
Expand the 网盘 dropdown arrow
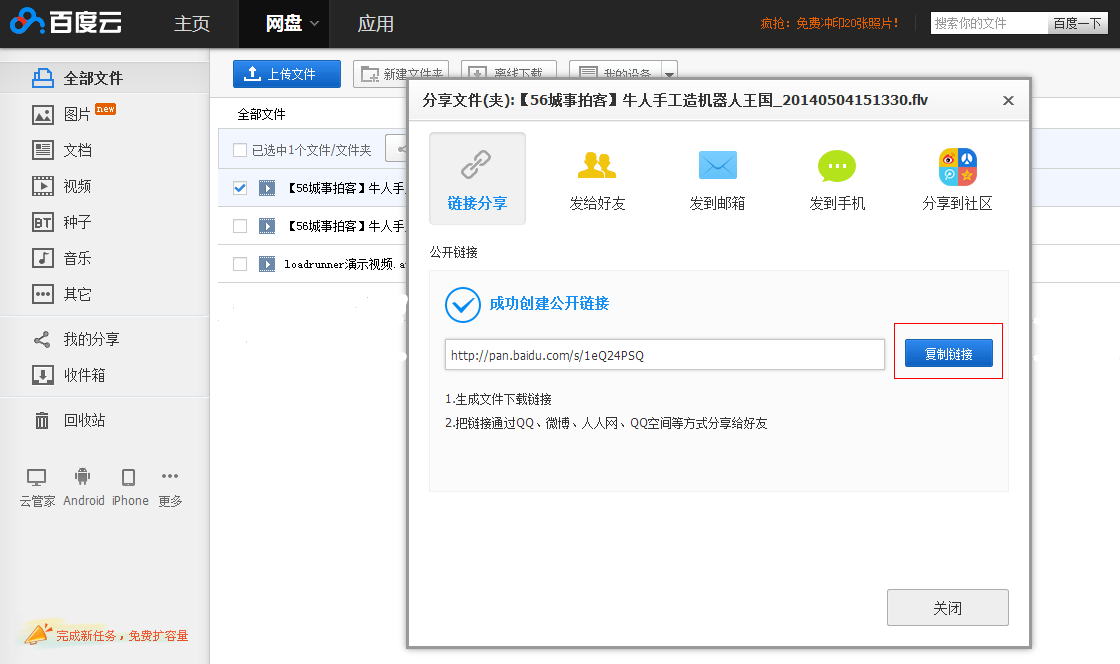click(x=314, y=24)
